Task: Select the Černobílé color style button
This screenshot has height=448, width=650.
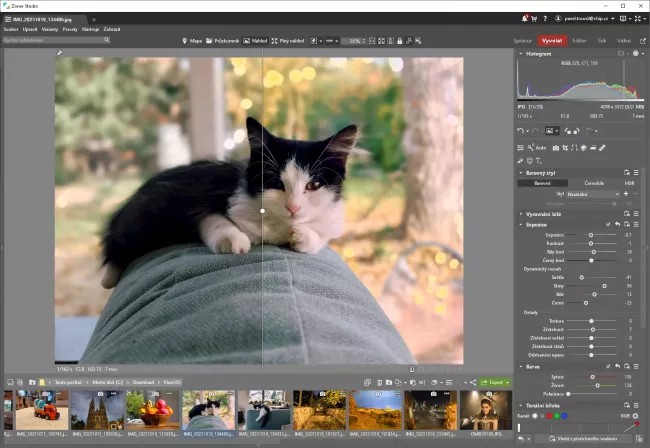Action: (593, 183)
